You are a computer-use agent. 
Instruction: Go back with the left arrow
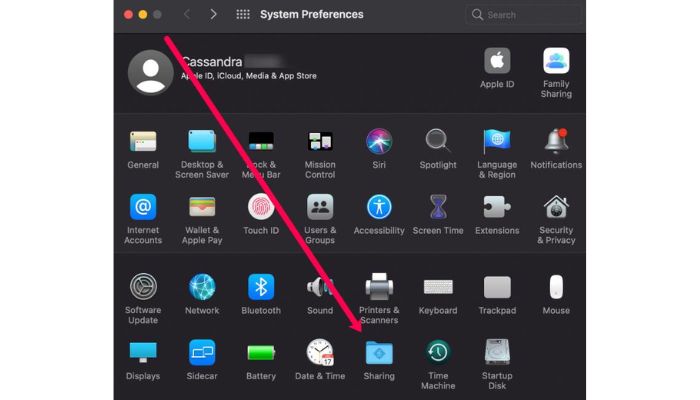(187, 14)
